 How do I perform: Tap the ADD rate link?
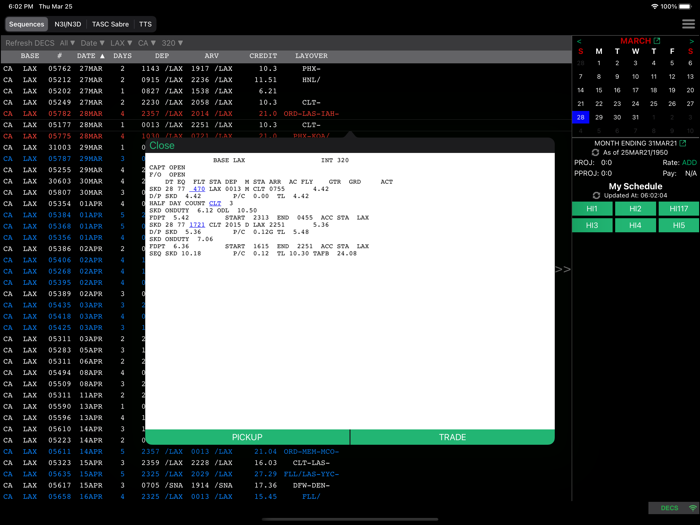[x=689, y=162]
